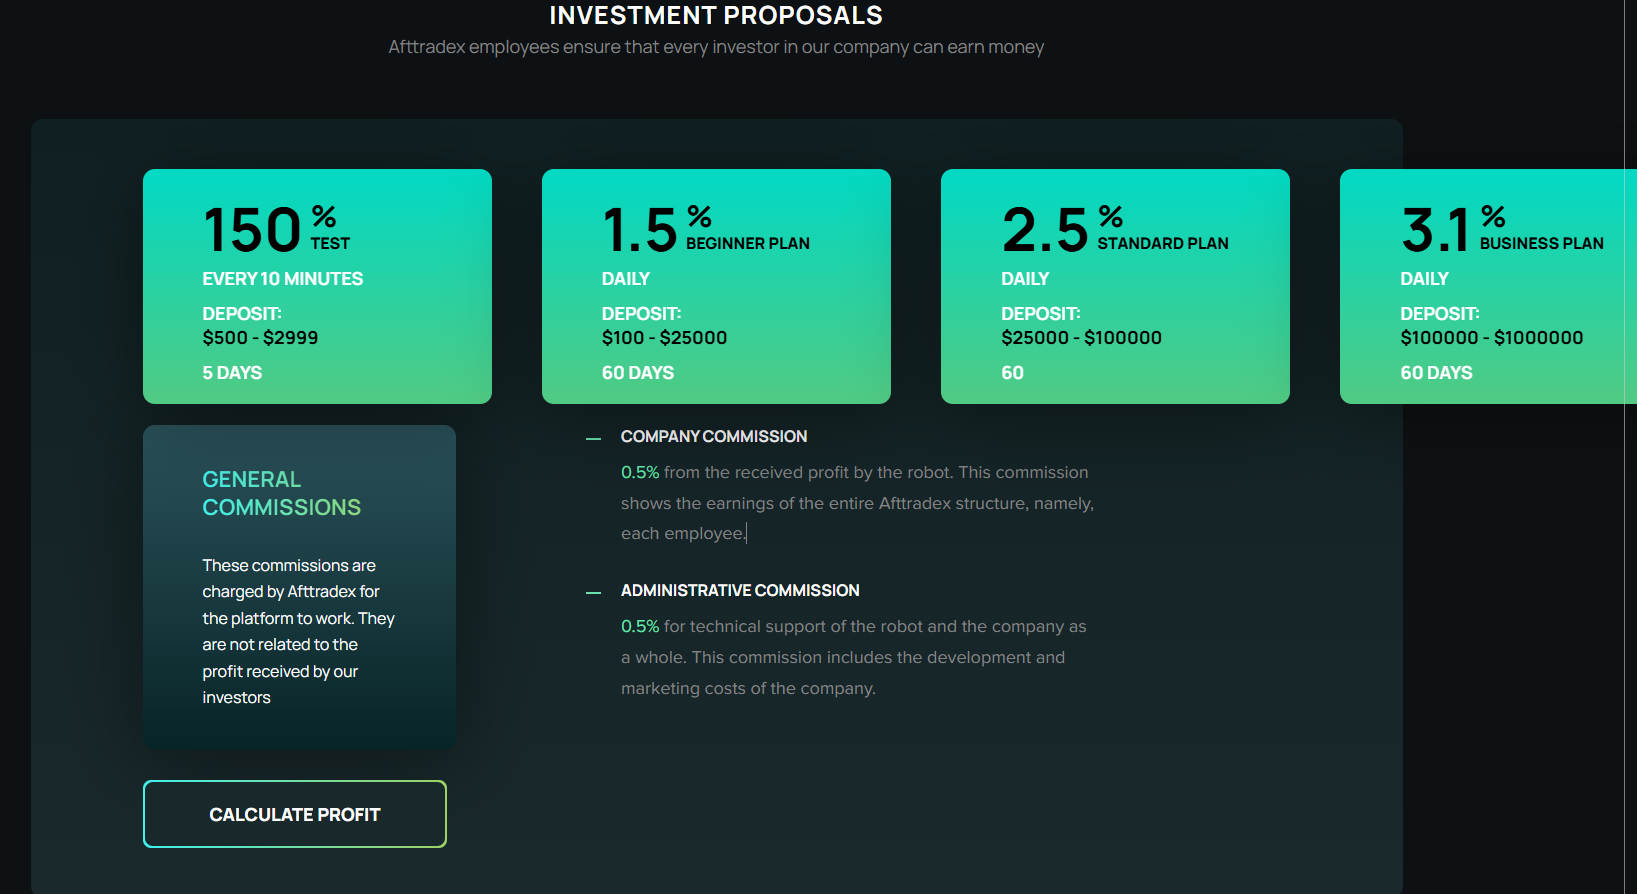Click the CALCULATE PROFIT button
1637x894 pixels.
point(294,814)
